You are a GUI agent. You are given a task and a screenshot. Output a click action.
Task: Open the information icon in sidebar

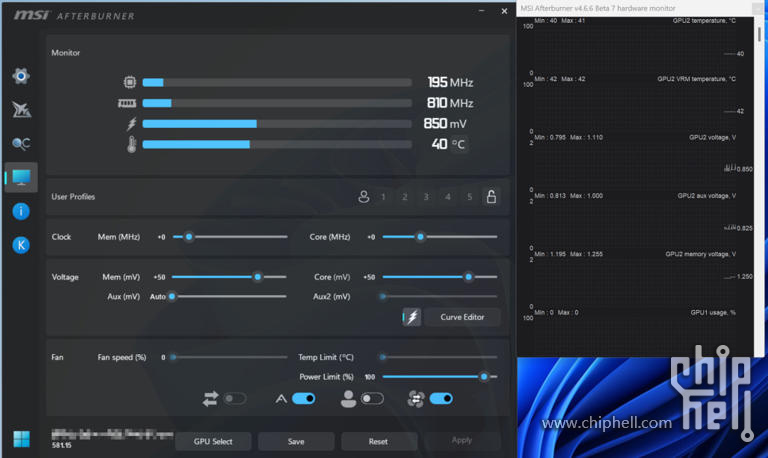click(x=21, y=211)
